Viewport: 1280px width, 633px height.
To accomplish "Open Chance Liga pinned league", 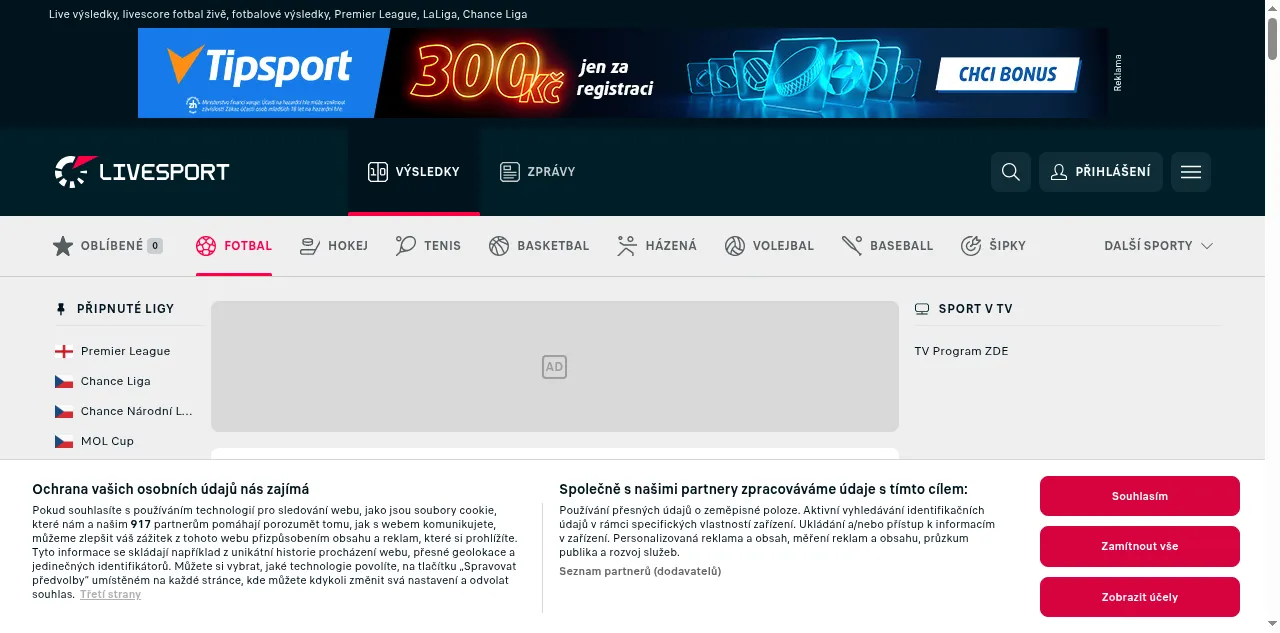I will click(x=115, y=381).
